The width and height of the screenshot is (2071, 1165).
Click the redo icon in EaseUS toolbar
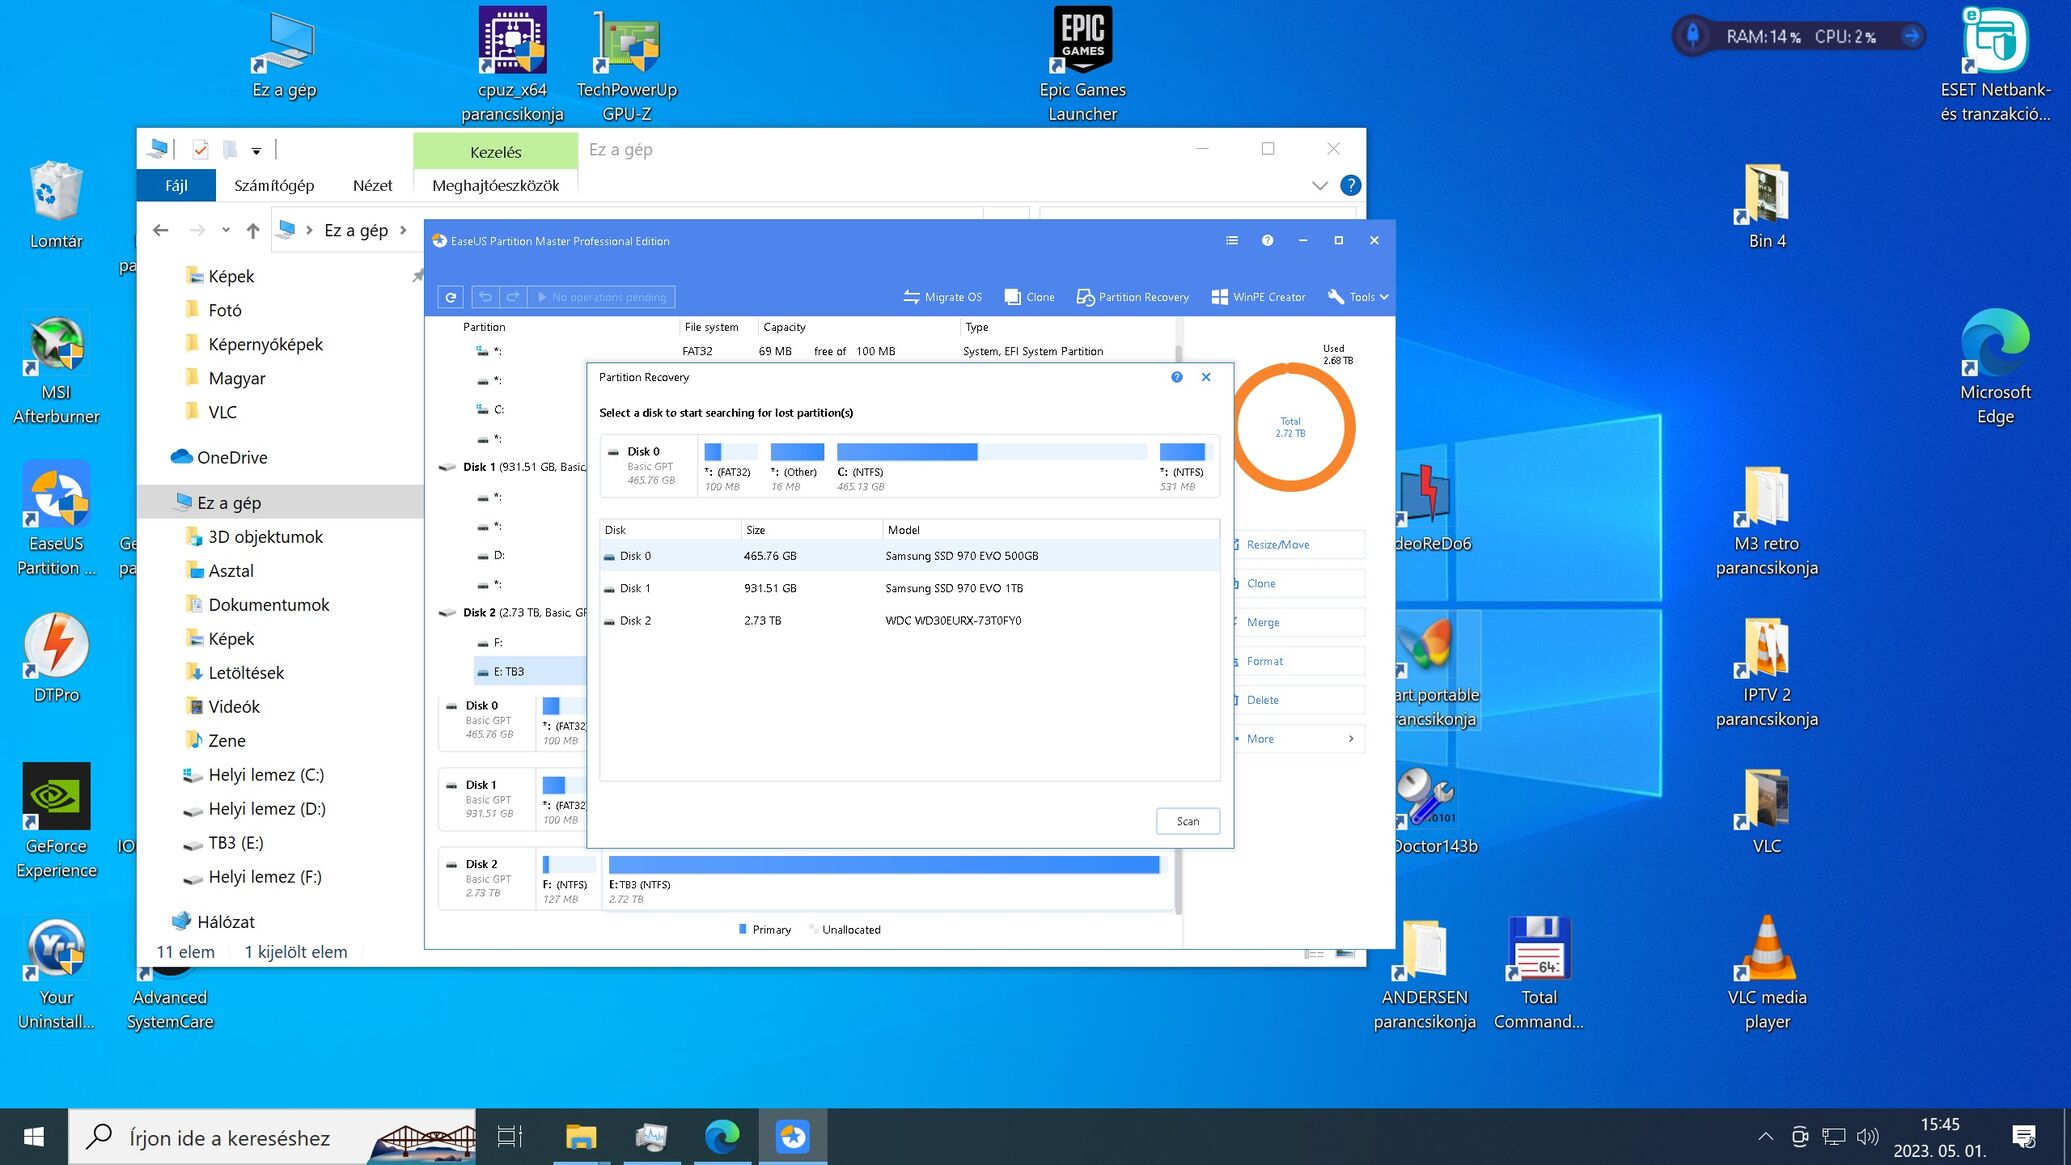coord(512,297)
